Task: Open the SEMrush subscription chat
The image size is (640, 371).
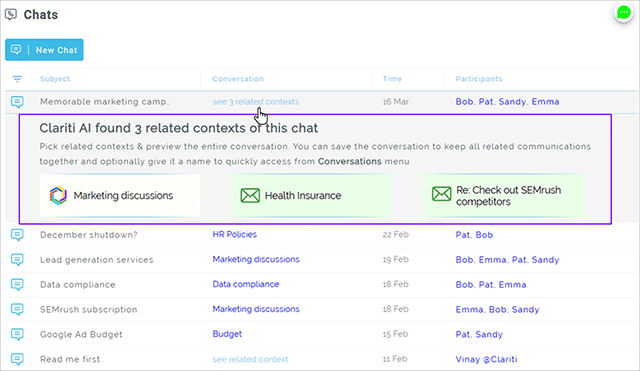Action: (x=89, y=309)
